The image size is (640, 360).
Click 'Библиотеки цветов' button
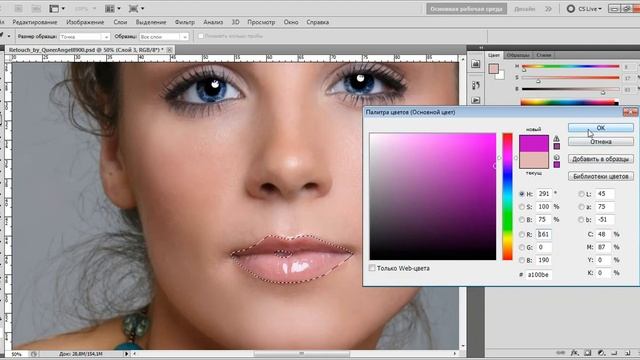pyautogui.click(x=600, y=176)
